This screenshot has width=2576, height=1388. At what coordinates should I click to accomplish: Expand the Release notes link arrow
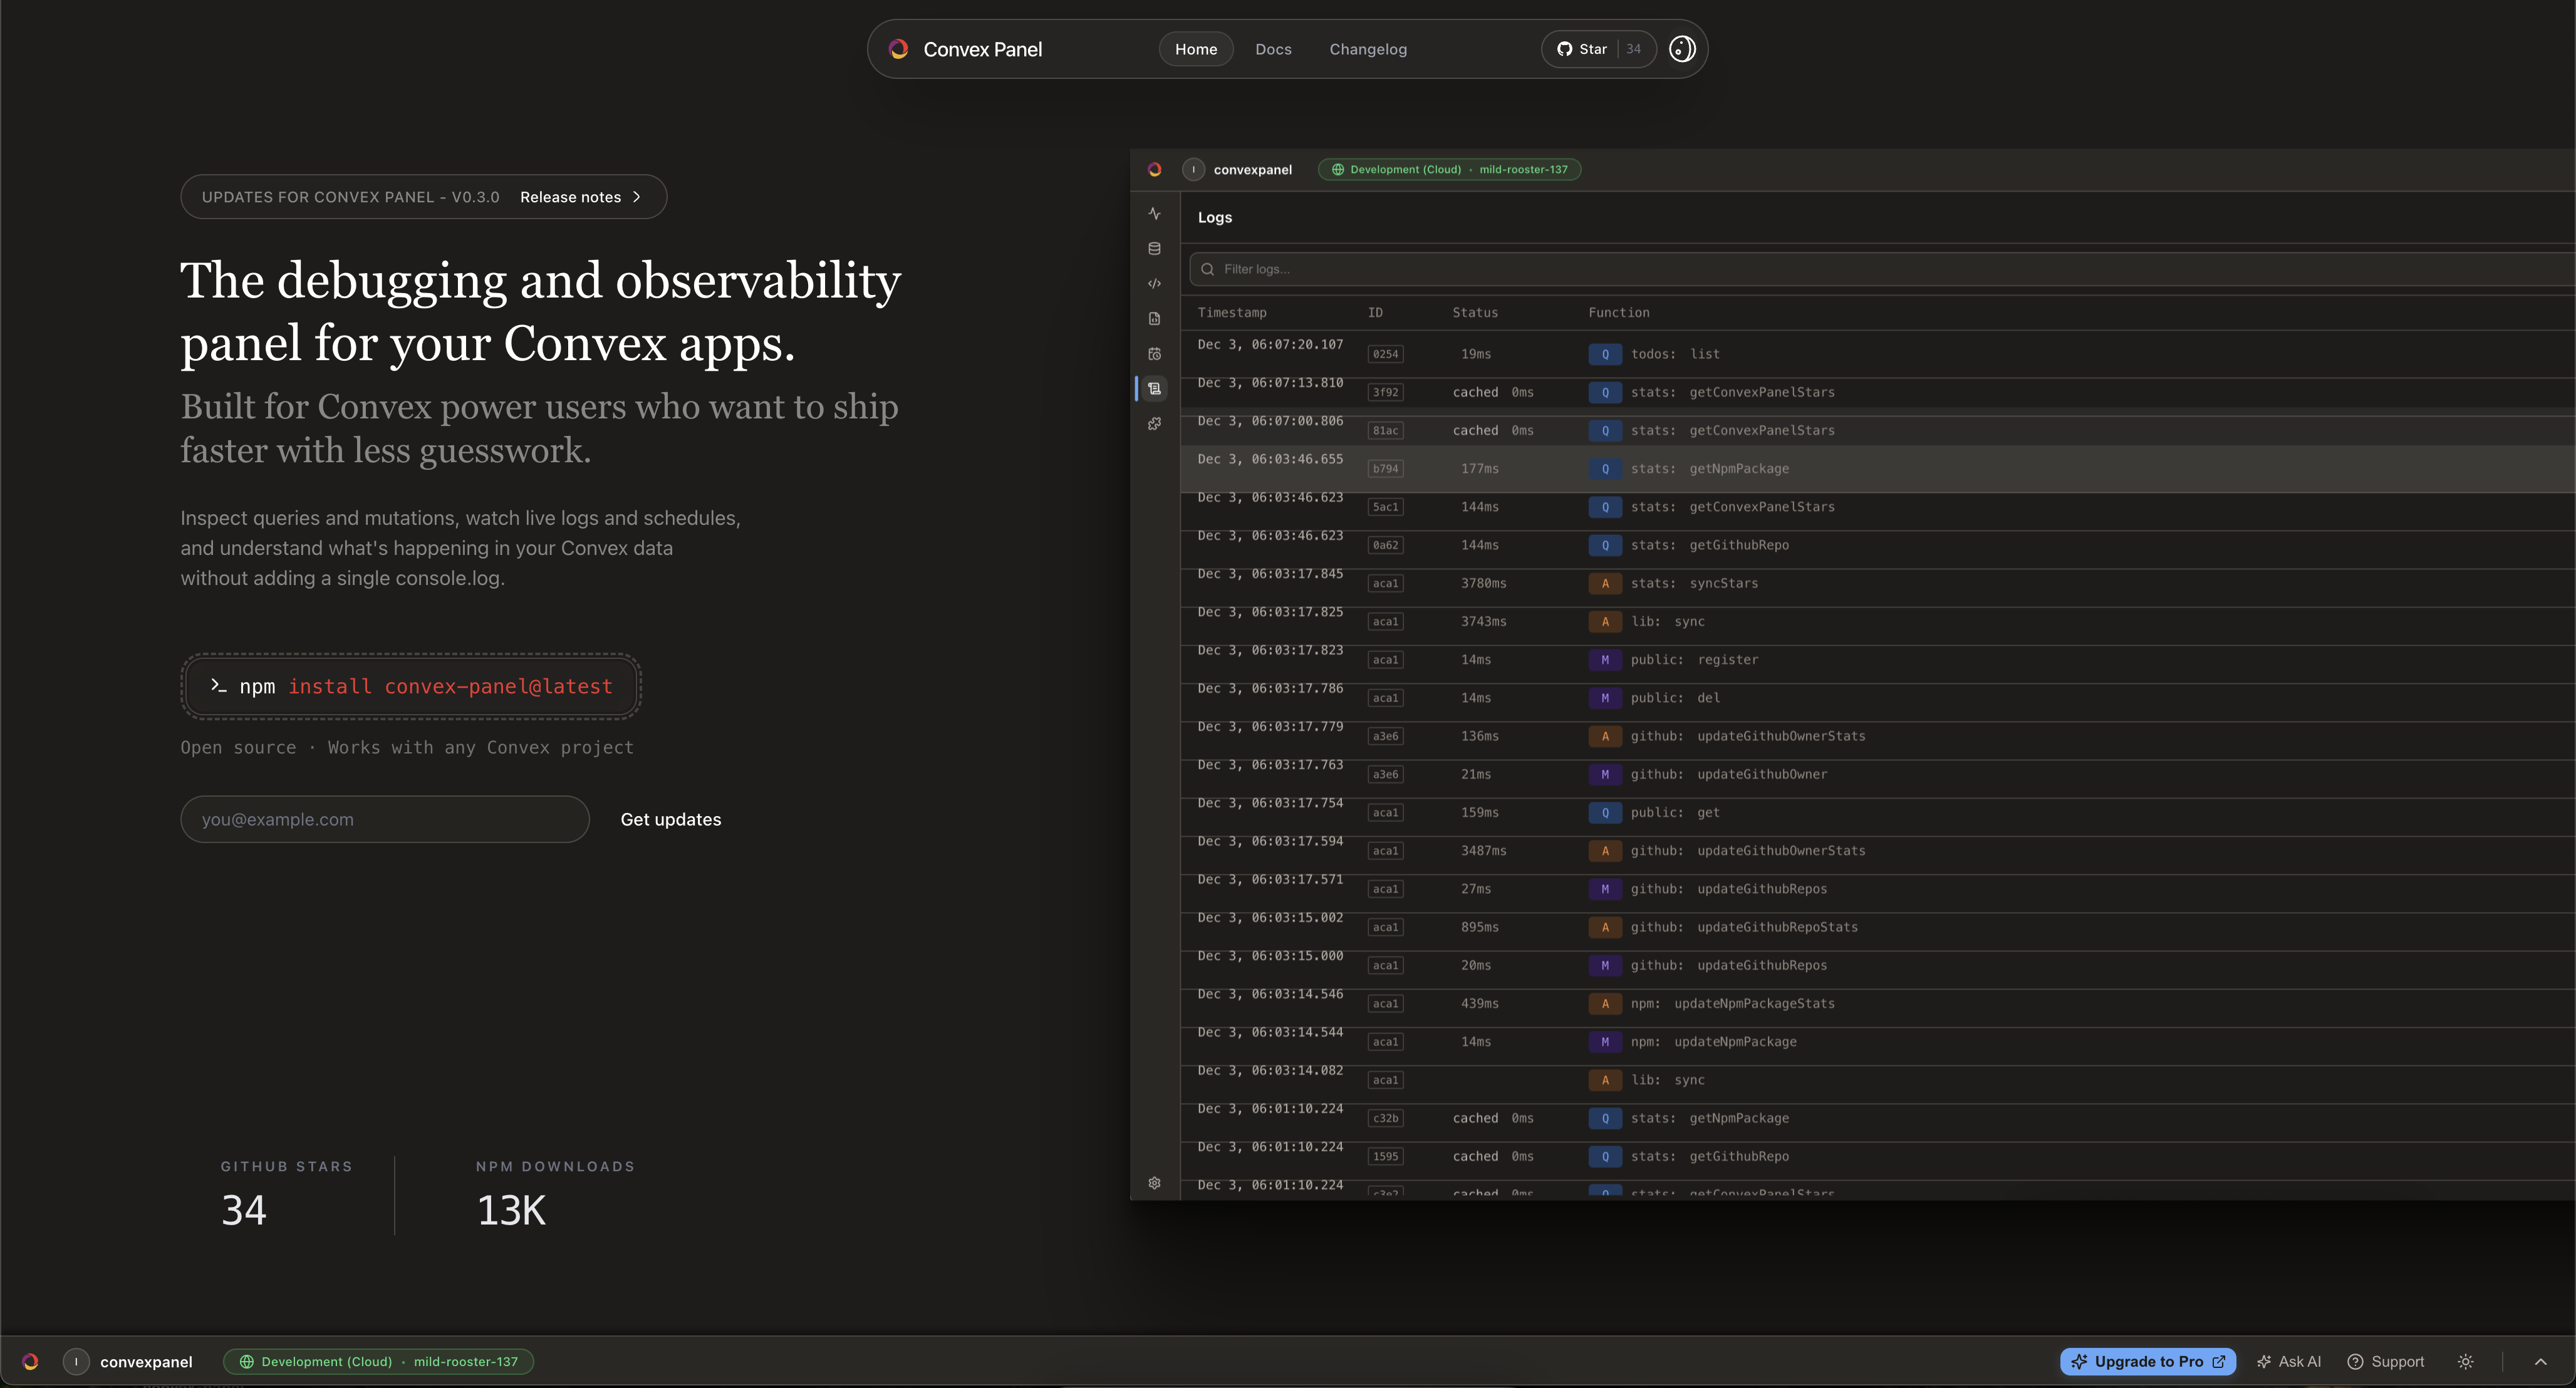[x=636, y=197]
